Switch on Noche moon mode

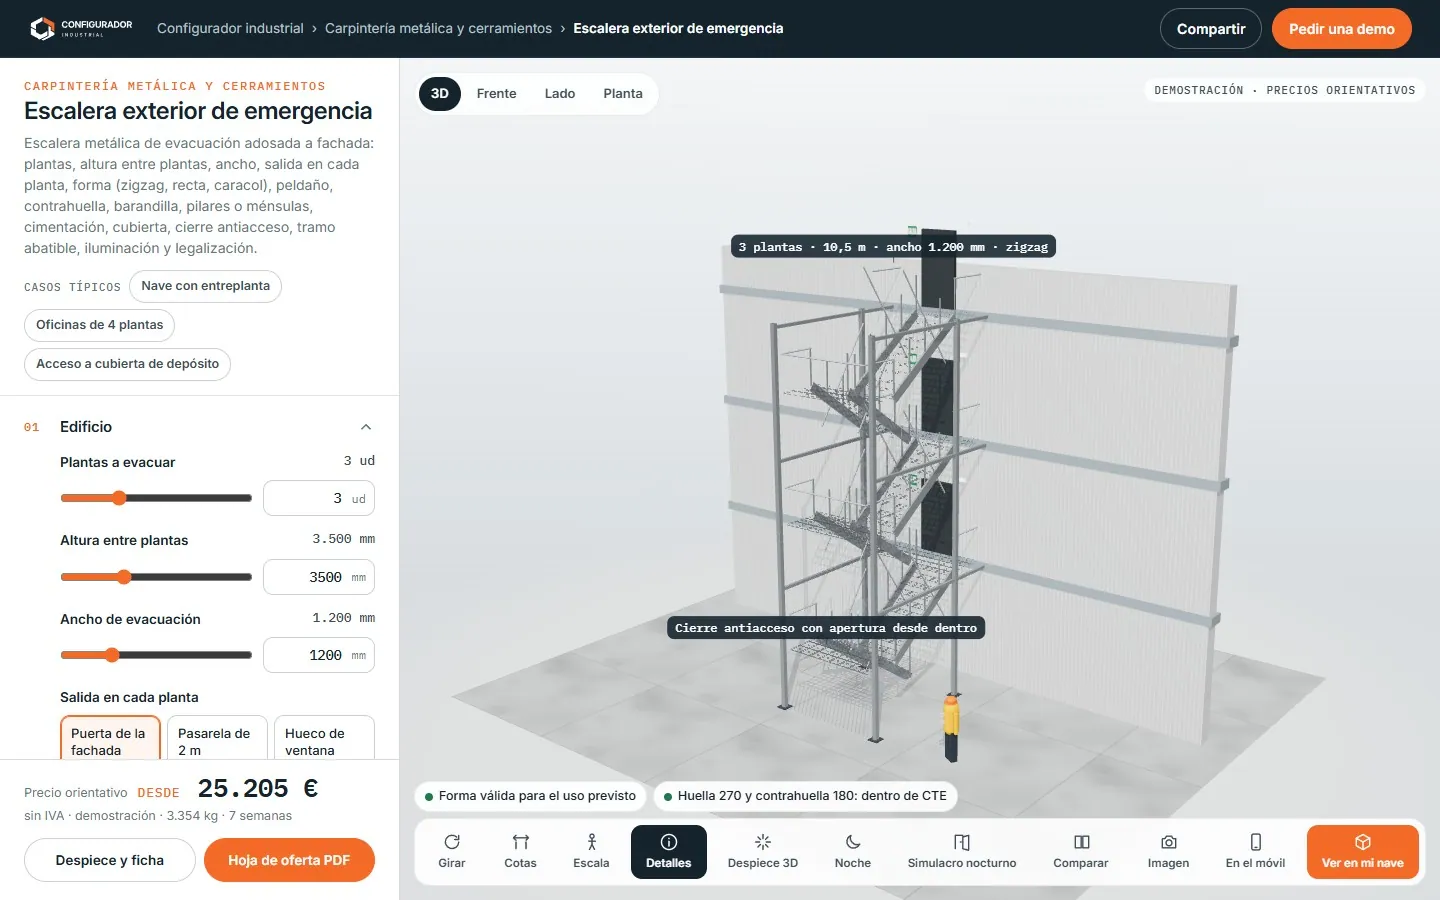point(853,852)
